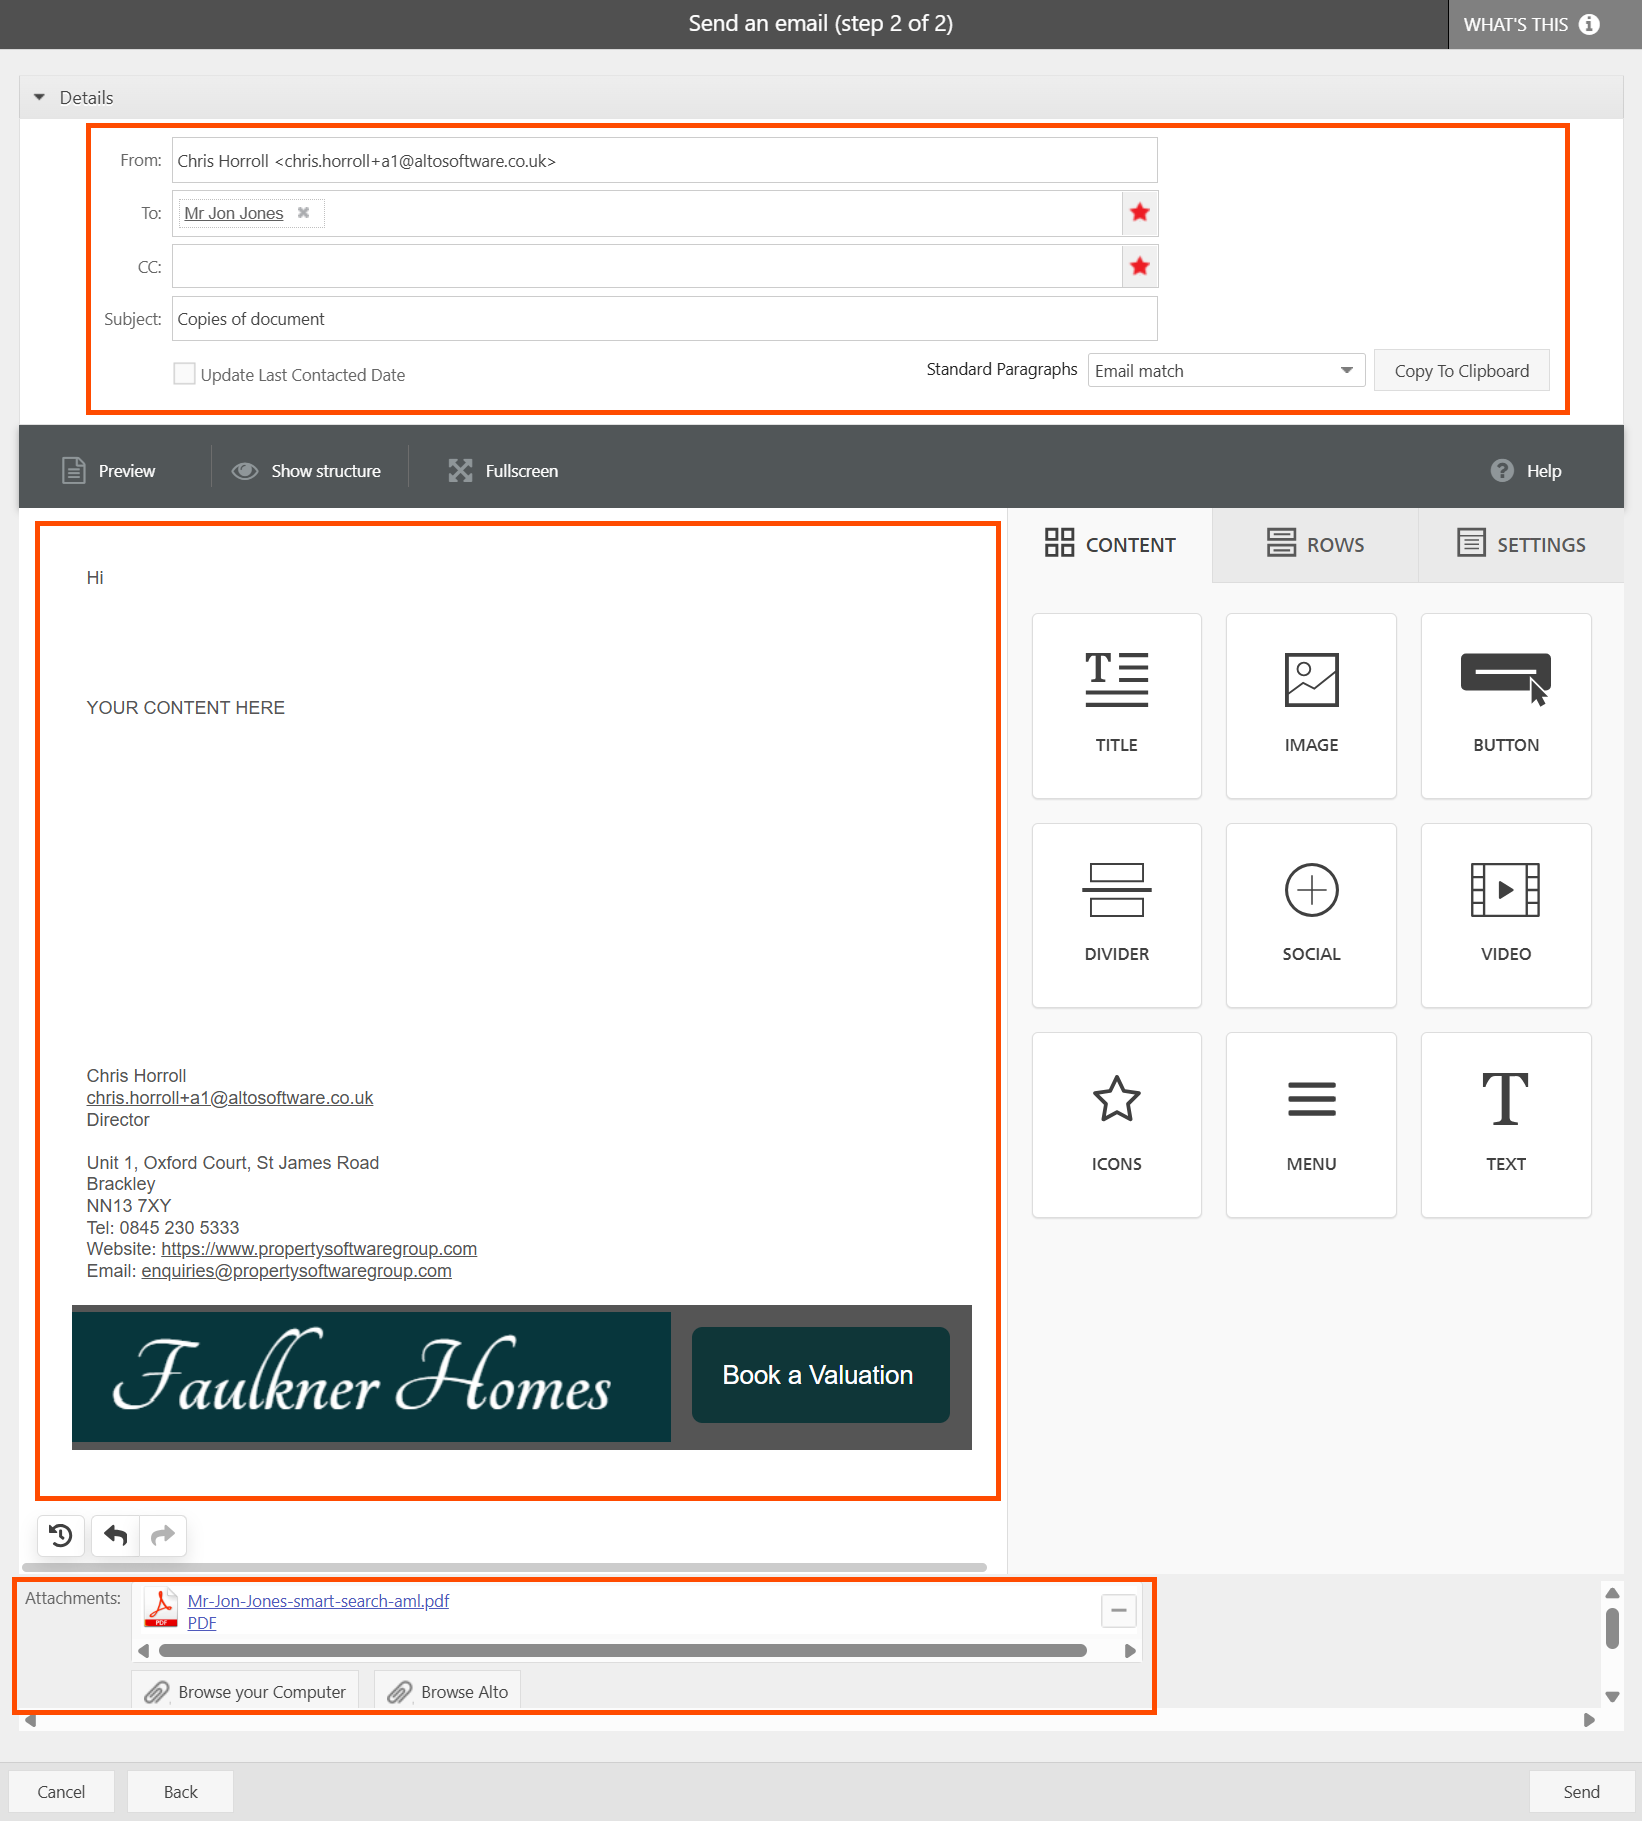
Task: Remove Mr Jon Jones recipient
Action: (x=303, y=213)
